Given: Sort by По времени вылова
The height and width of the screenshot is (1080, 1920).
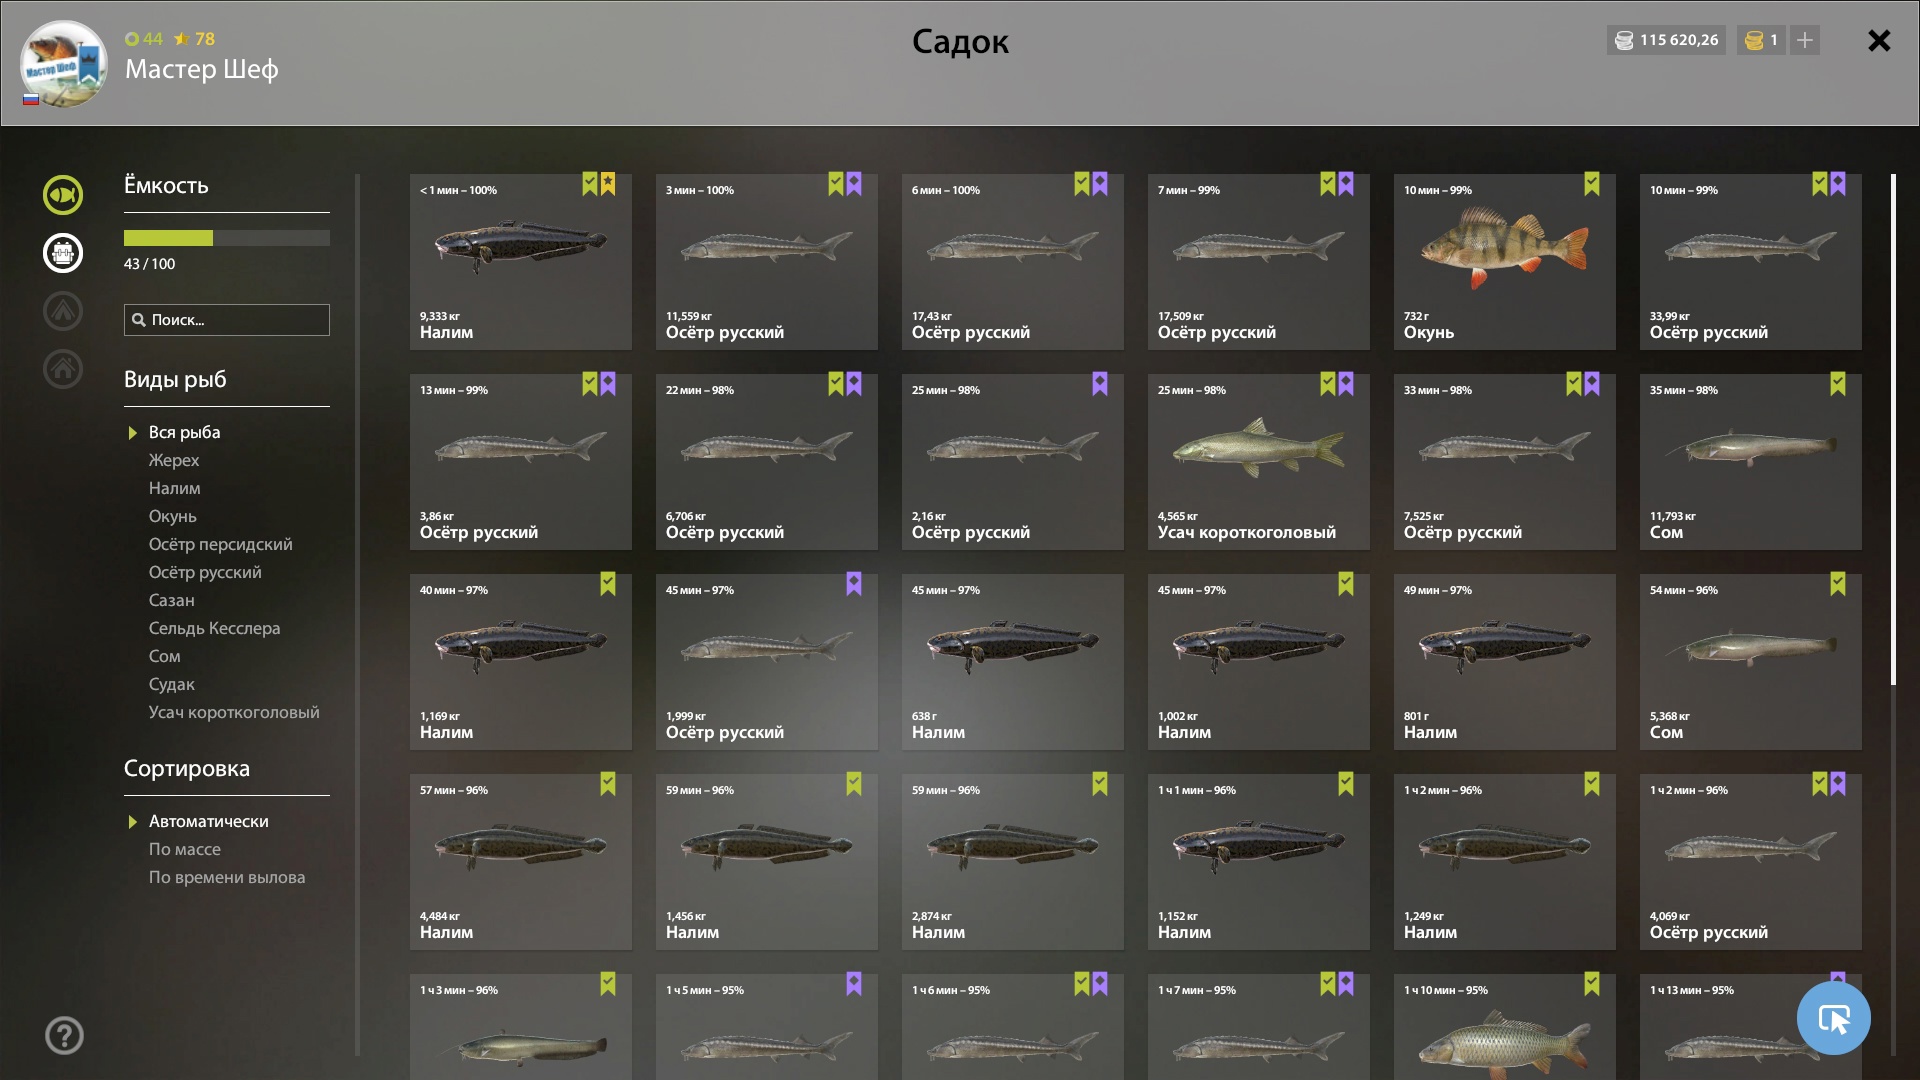Looking at the screenshot, I should [227, 877].
